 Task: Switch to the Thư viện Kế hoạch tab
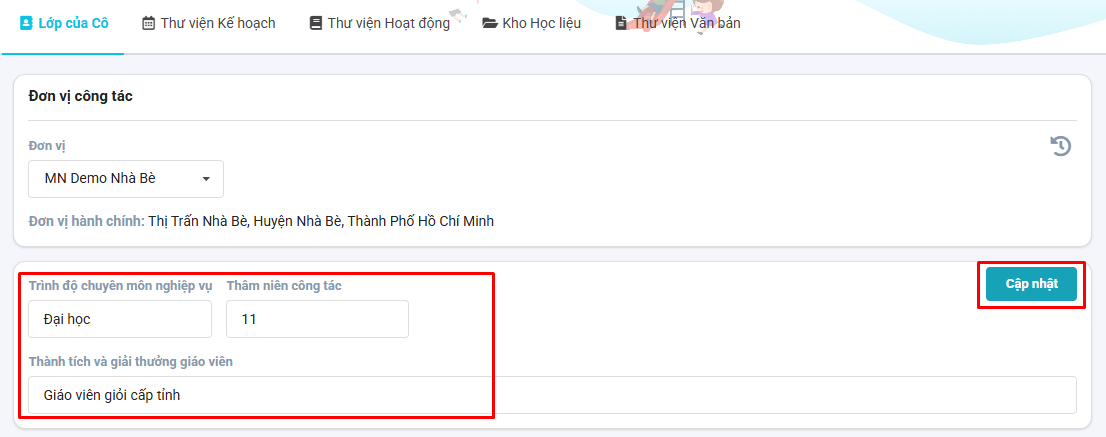209,23
